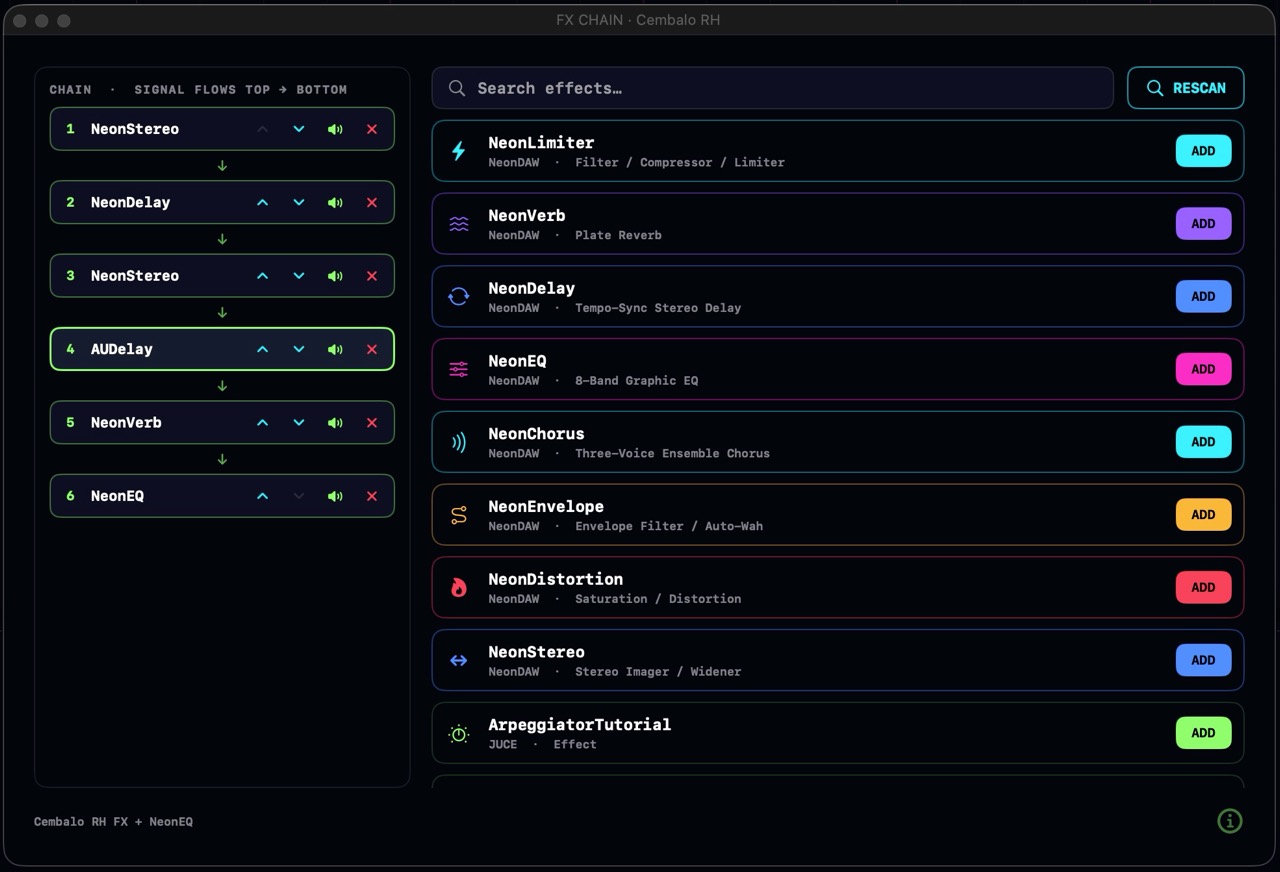Screen dimensions: 1280x872
Task: Click 'Cembalo RH FX + NeonEQ' status text
Action: [113, 822]
